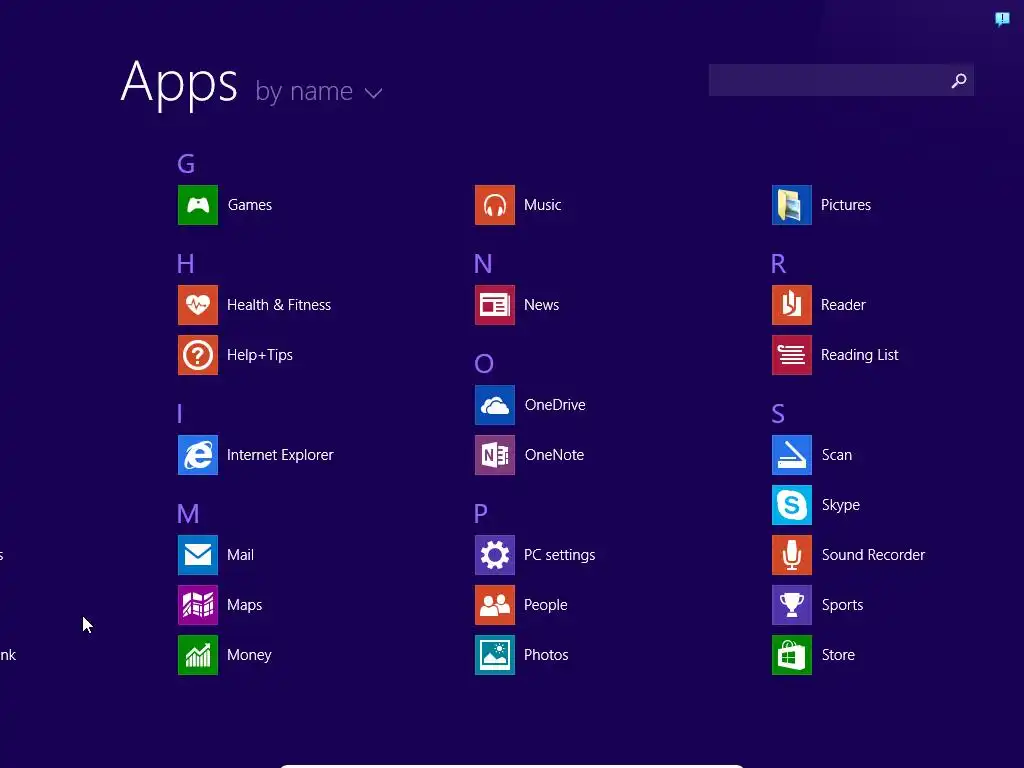The image size is (1024, 768).
Task: Click the 'Skype' label text
Action: 840,505
